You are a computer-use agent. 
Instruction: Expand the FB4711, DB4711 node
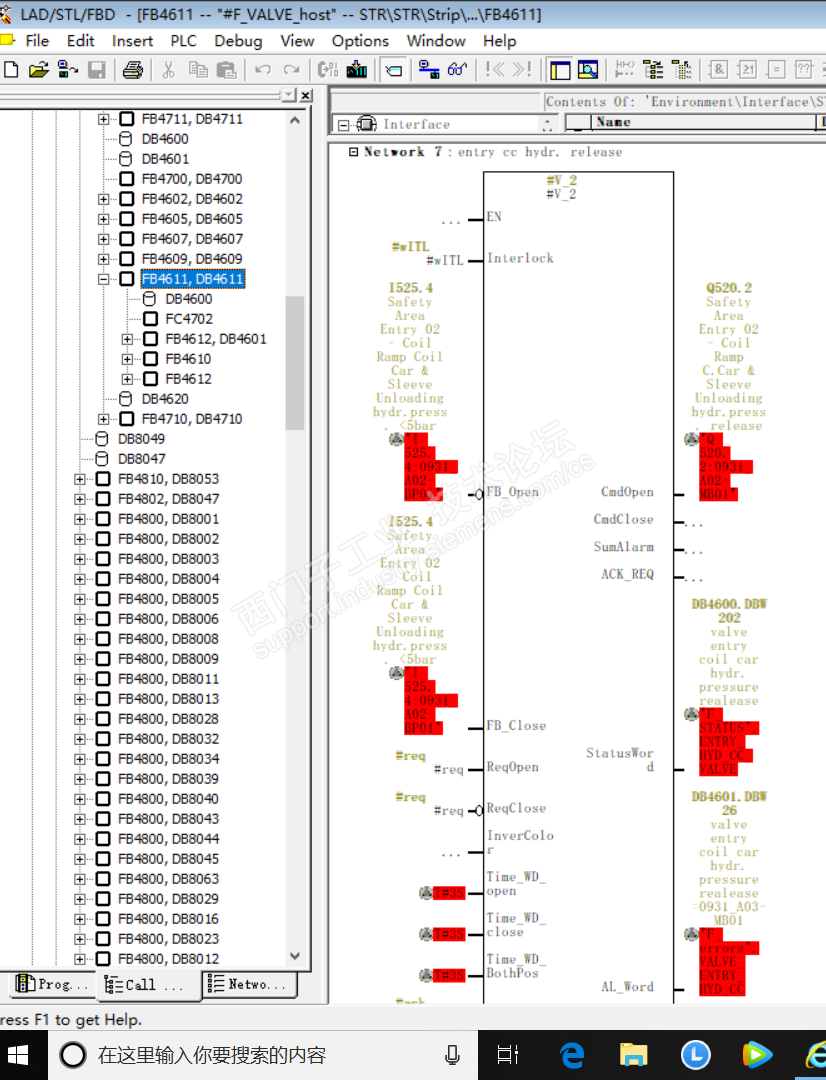pos(103,119)
